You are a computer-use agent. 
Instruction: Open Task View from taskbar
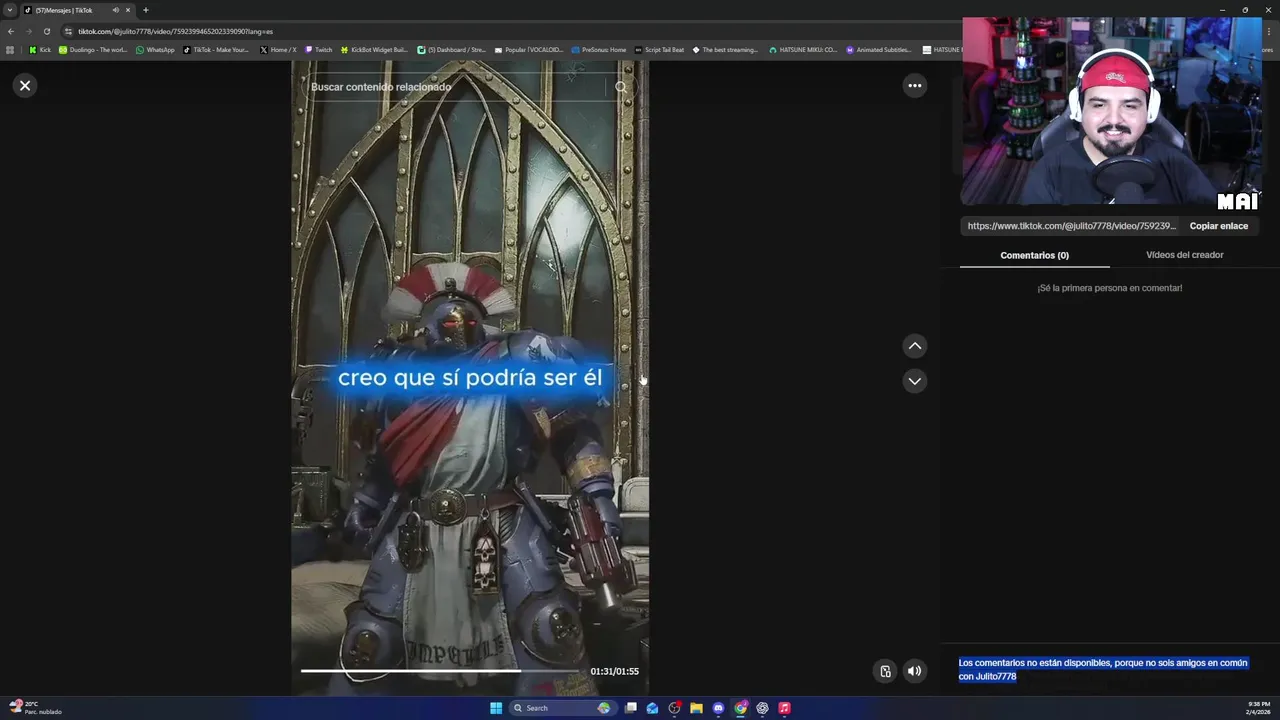coord(631,708)
